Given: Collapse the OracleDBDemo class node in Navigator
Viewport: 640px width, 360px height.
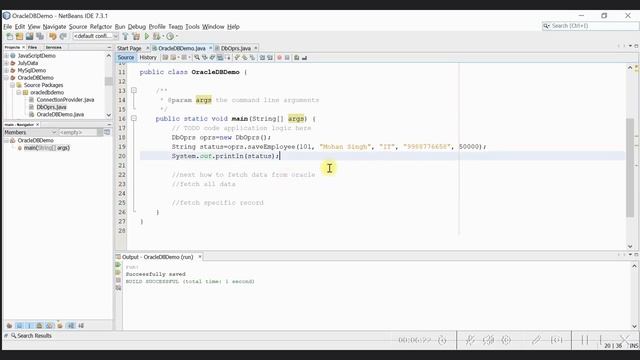Looking at the screenshot, I should (x=7, y=140).
